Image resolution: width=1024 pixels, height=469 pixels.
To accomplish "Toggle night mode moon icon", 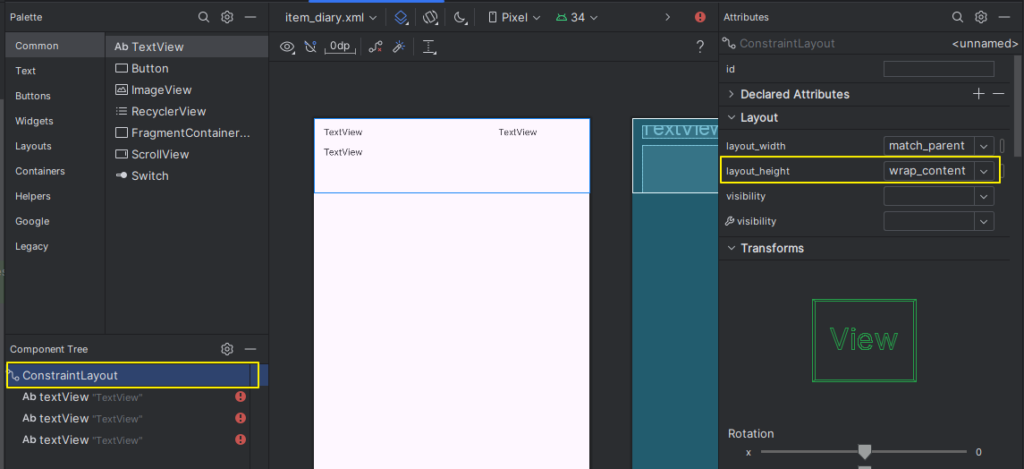I will pos(460,18).
